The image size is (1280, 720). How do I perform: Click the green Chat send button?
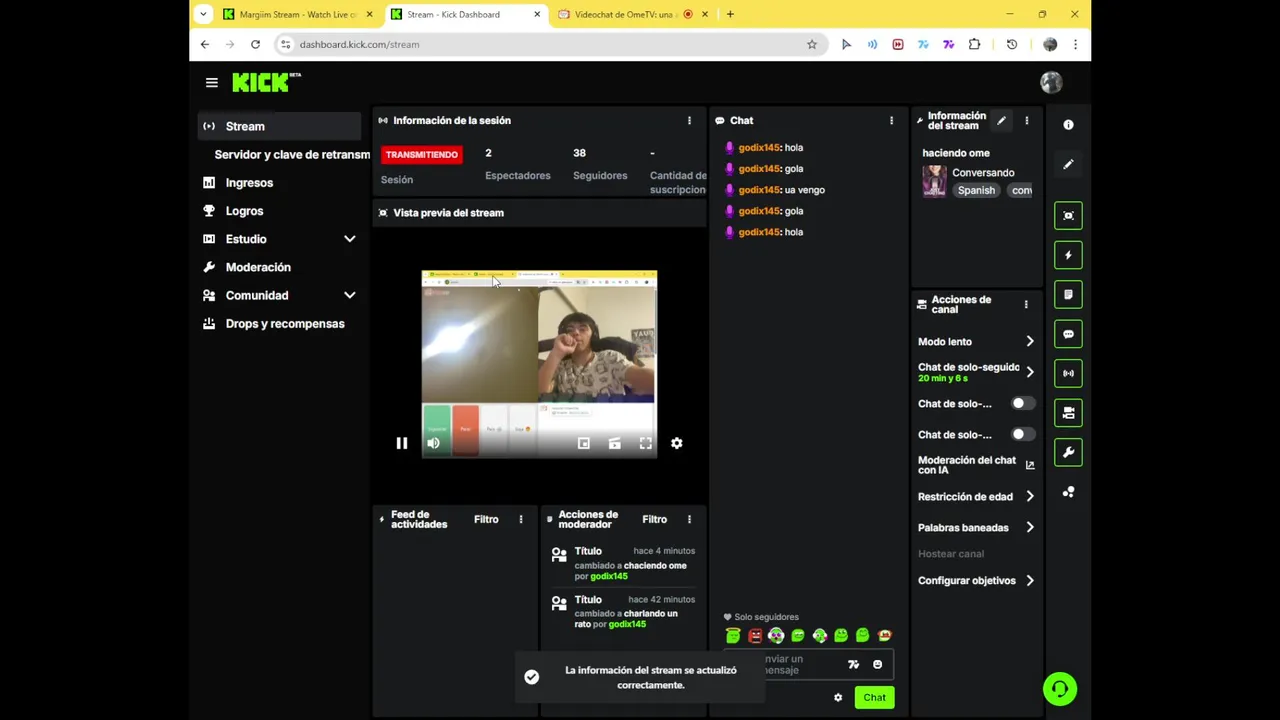[875, 698]
